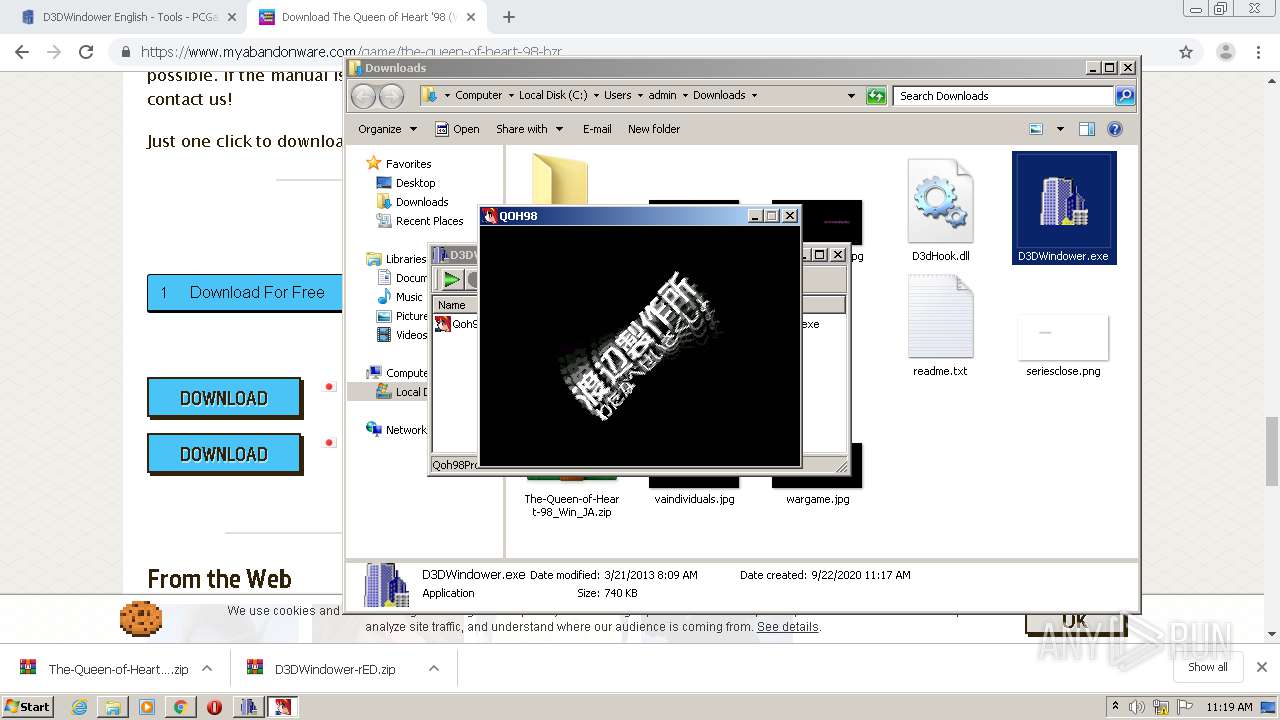Select vaindividuals.jpg file label

[694, 499]
